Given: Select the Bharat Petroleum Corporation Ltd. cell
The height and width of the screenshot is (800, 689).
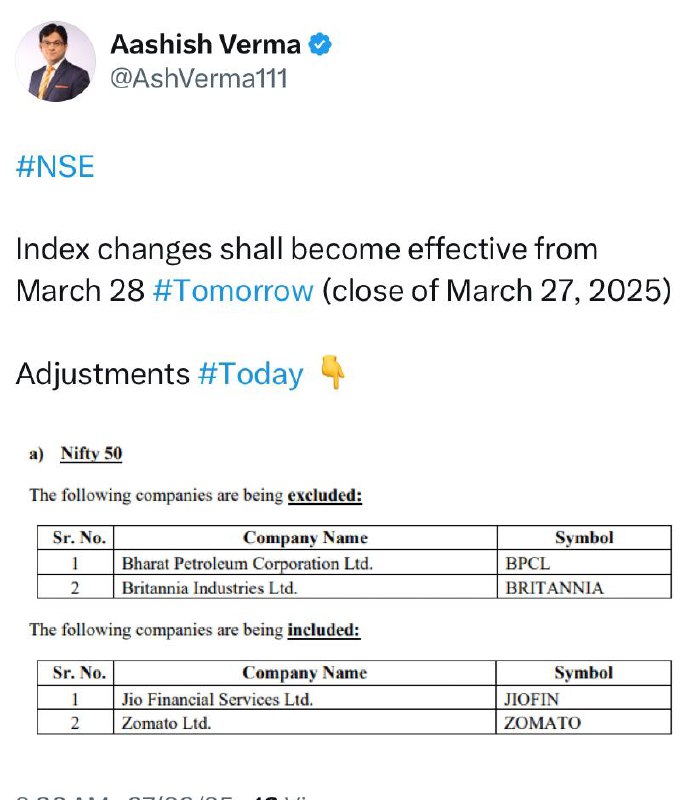Looking at the screenshot, I should 305,563.
